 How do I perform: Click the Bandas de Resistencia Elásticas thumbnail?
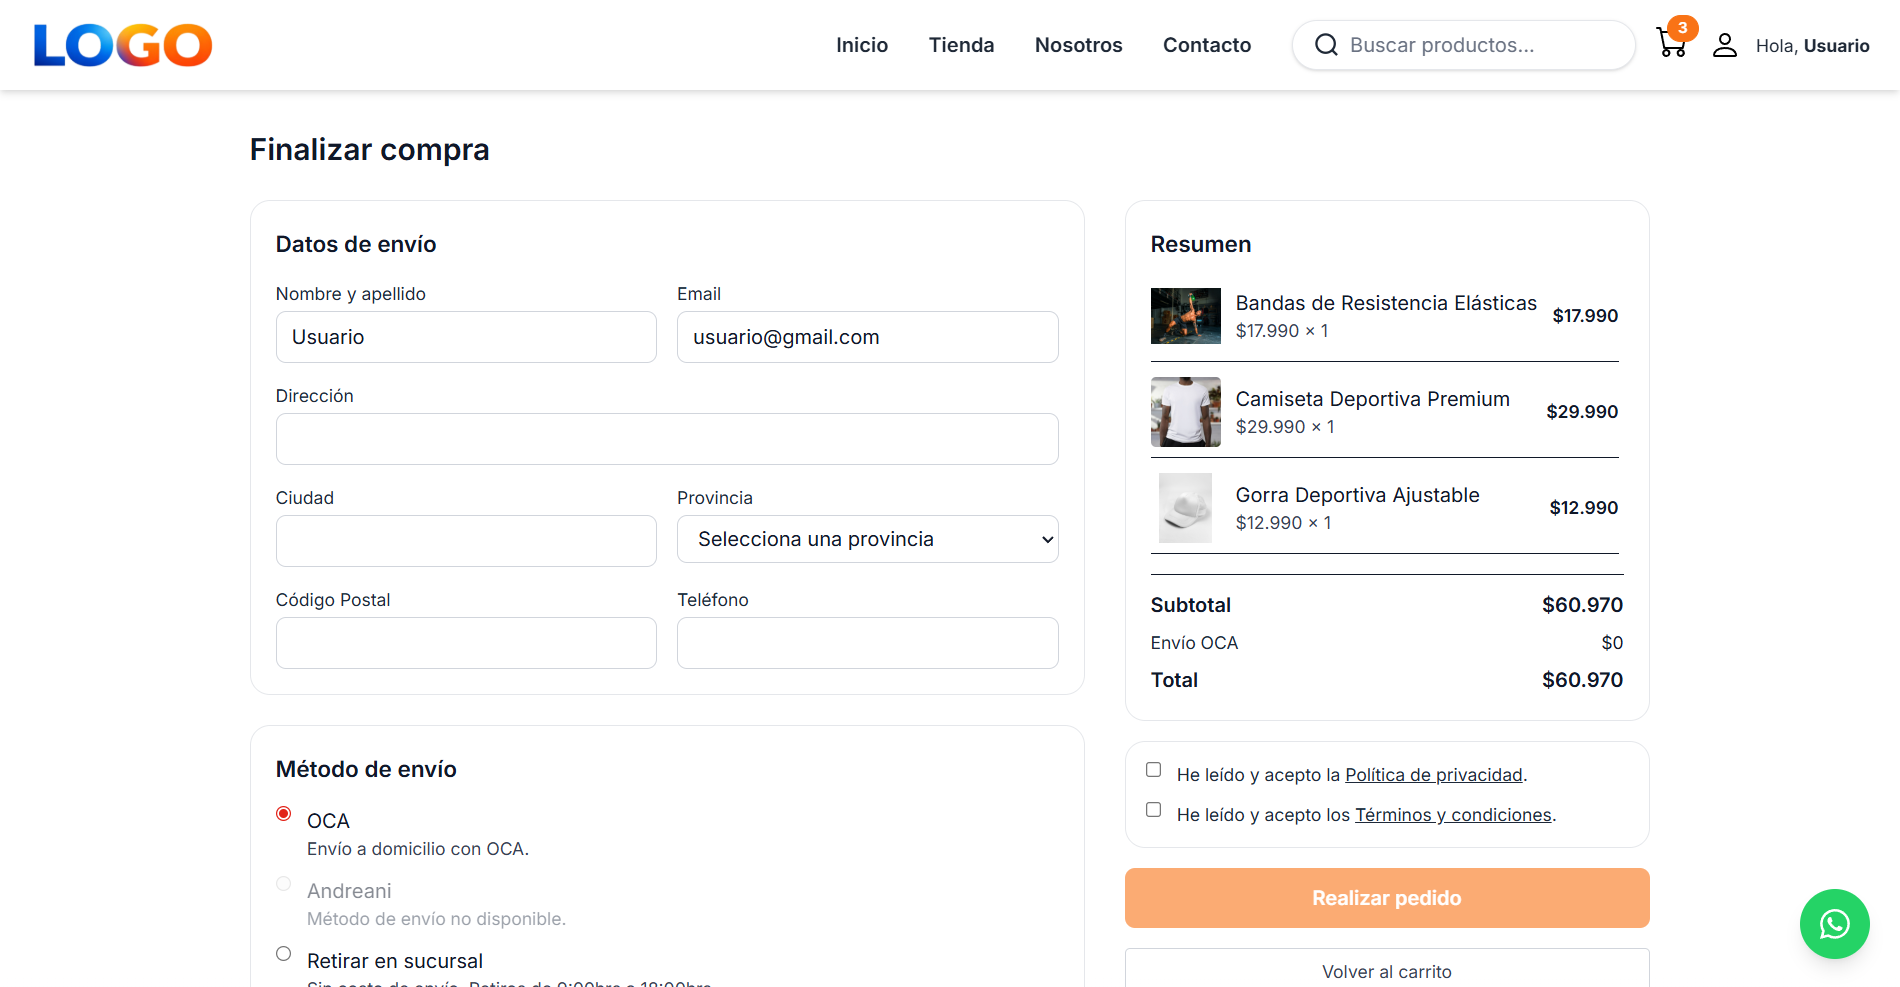tap(1185, 316)
